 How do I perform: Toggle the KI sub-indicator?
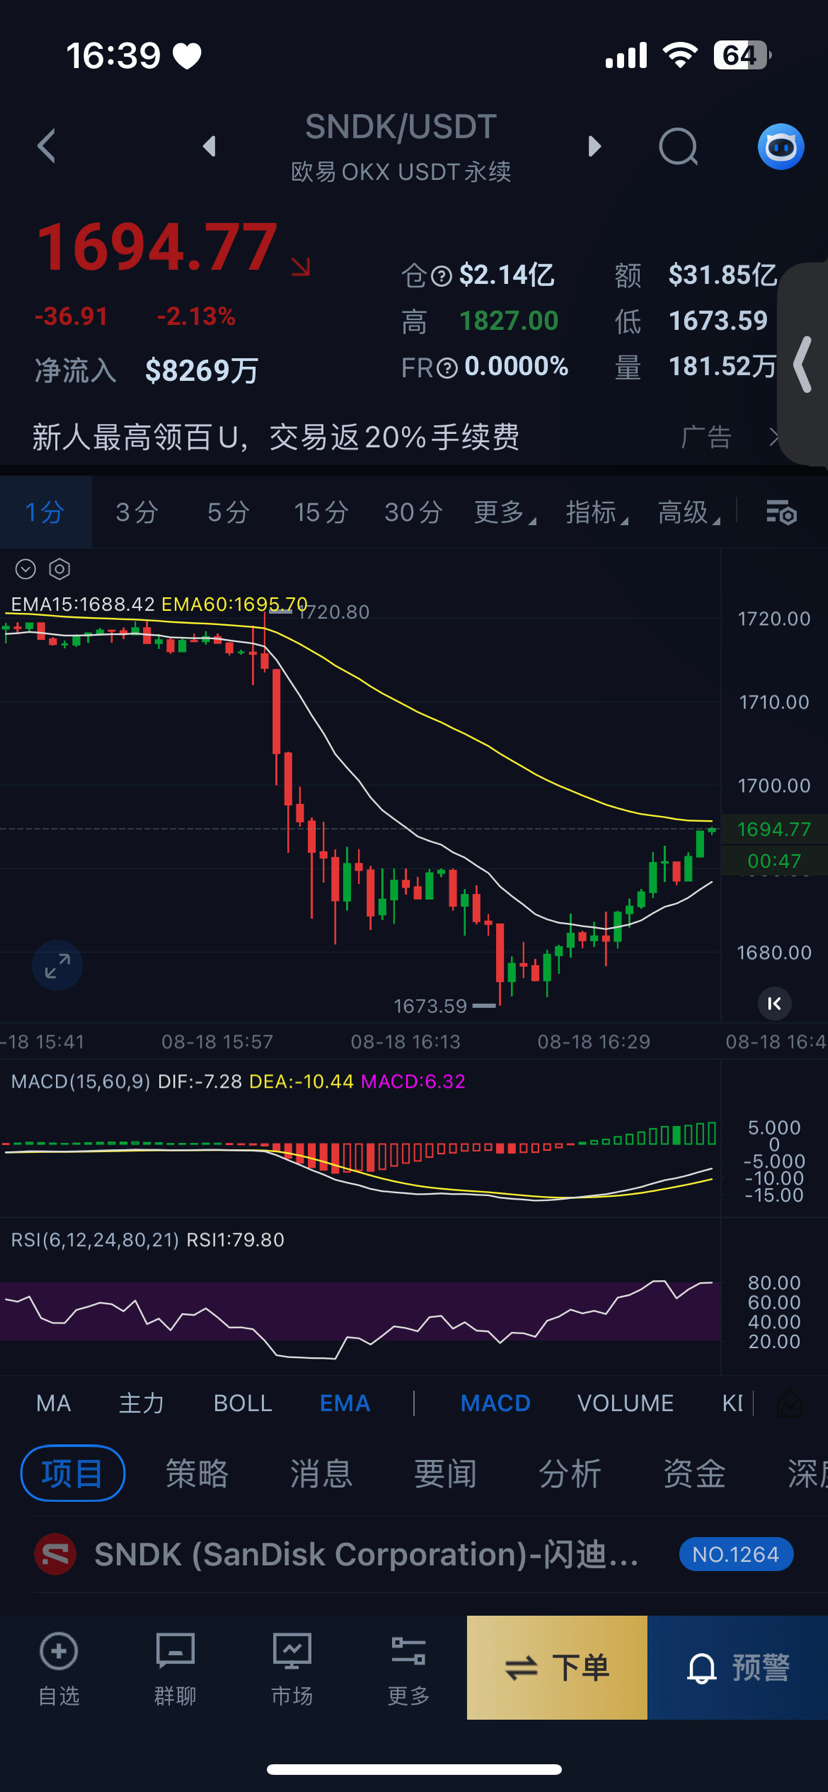click(x=733, y=1403)
